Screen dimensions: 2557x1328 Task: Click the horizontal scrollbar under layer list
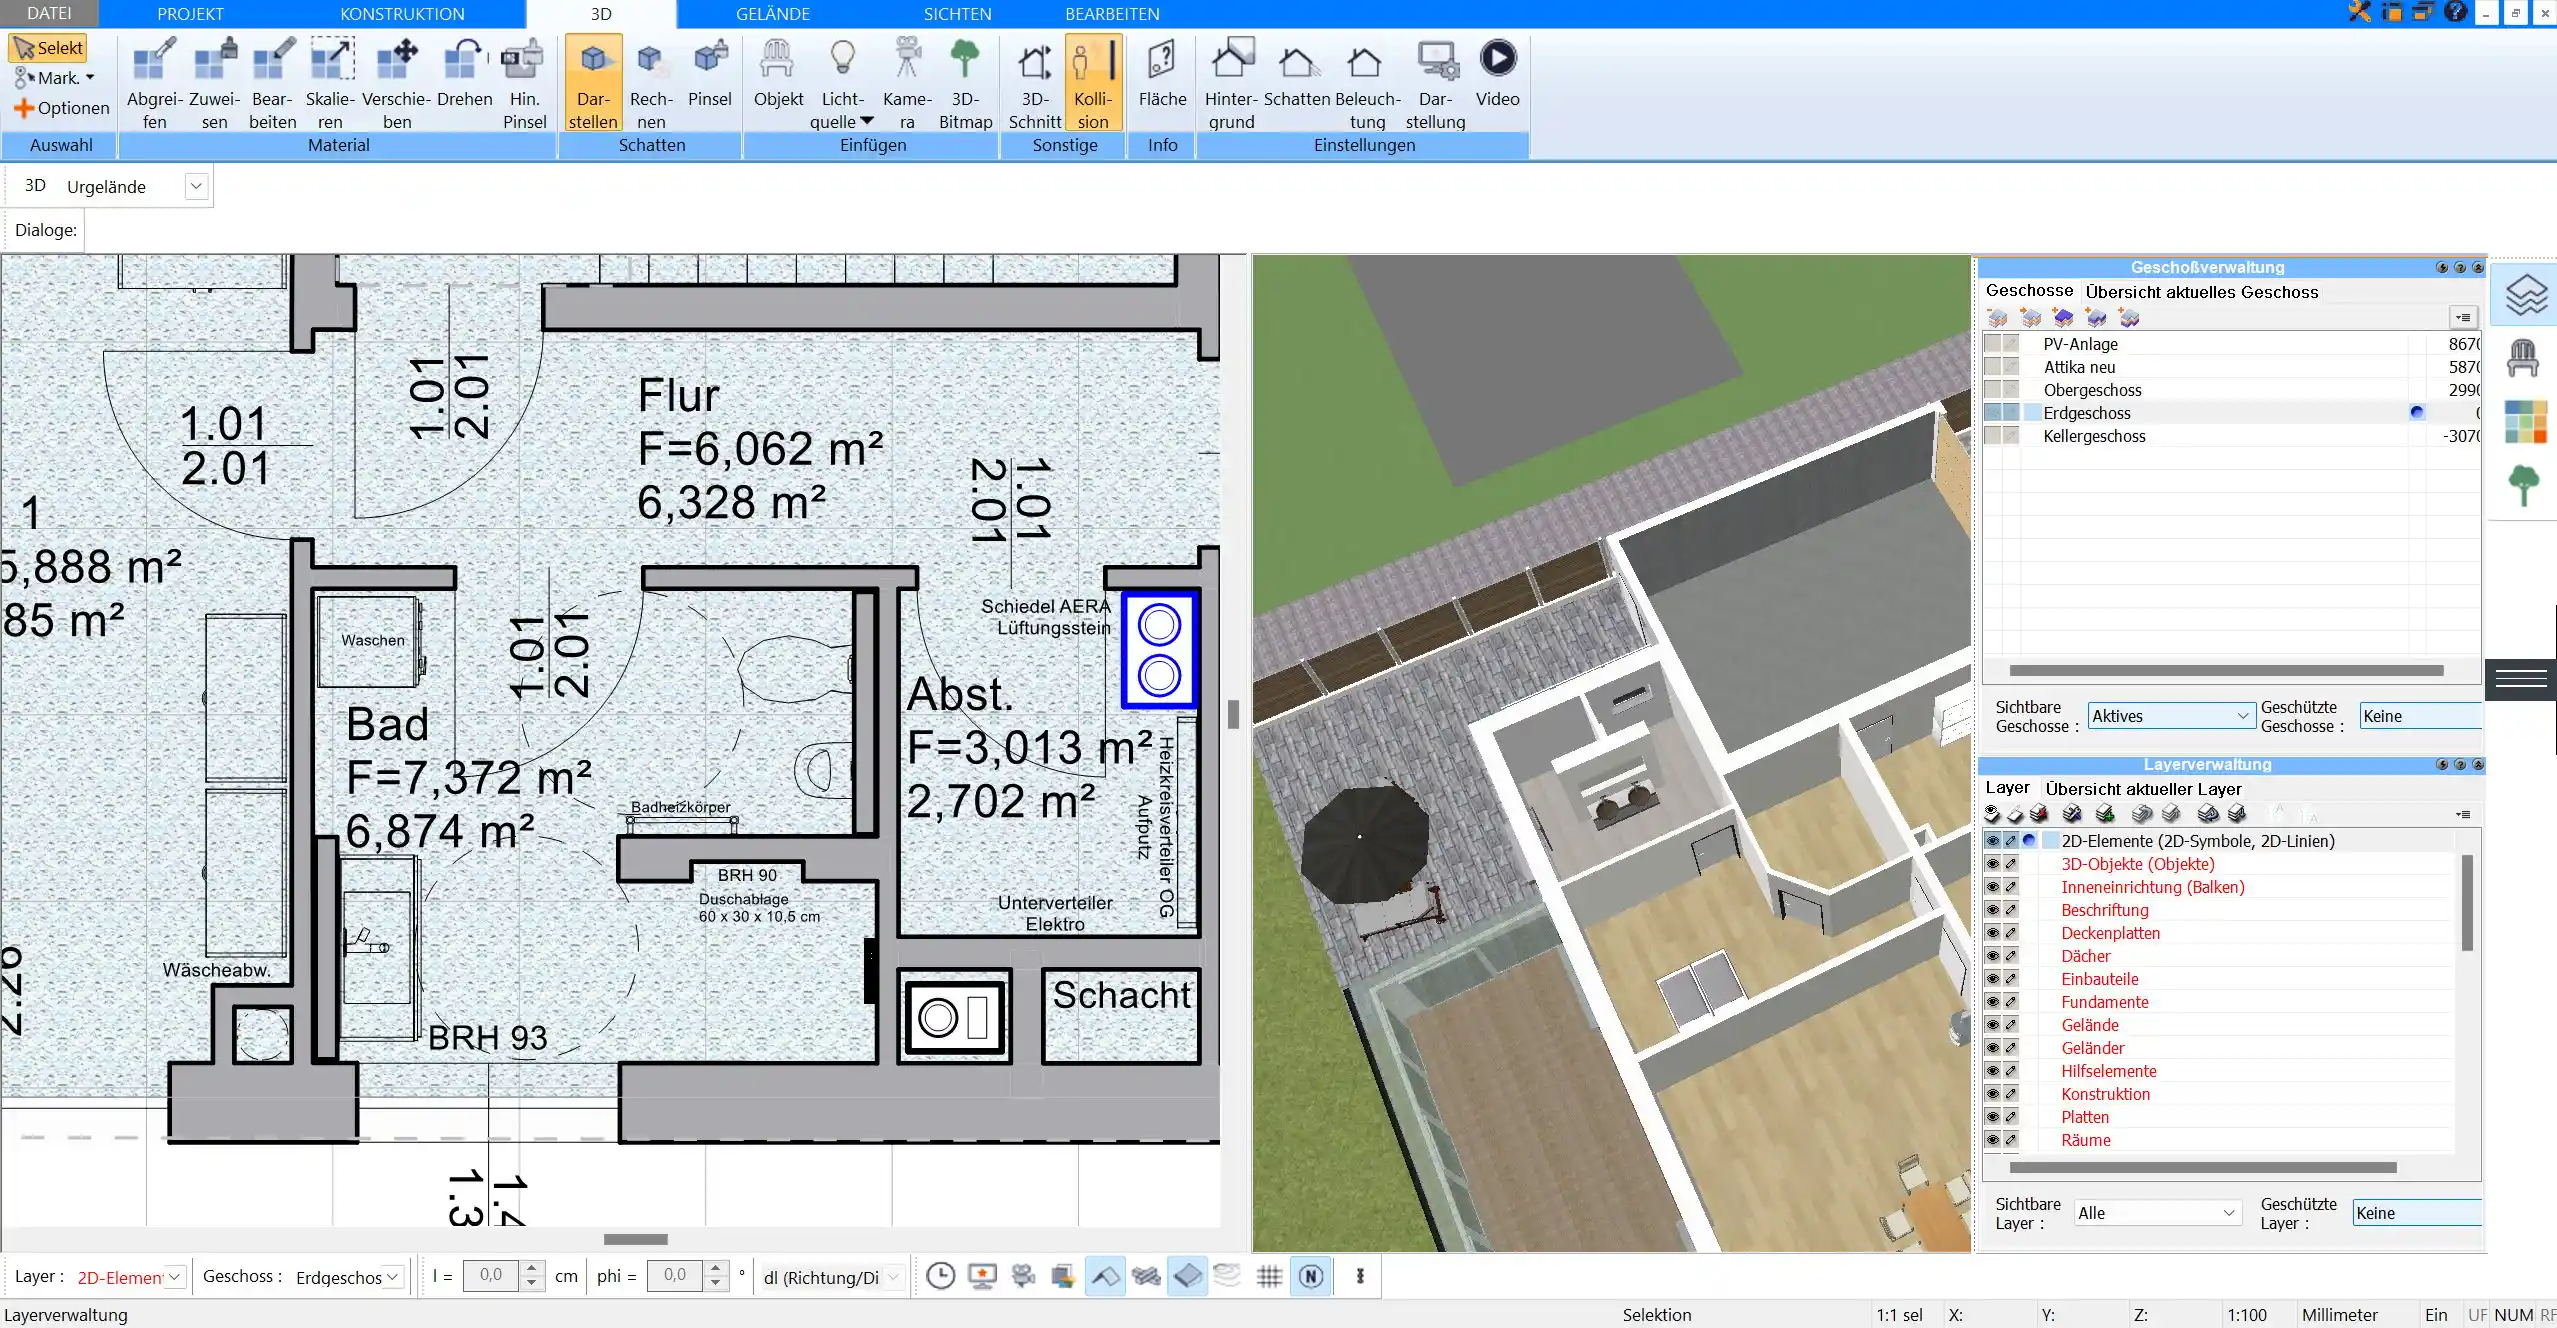click(2202, 1167)
